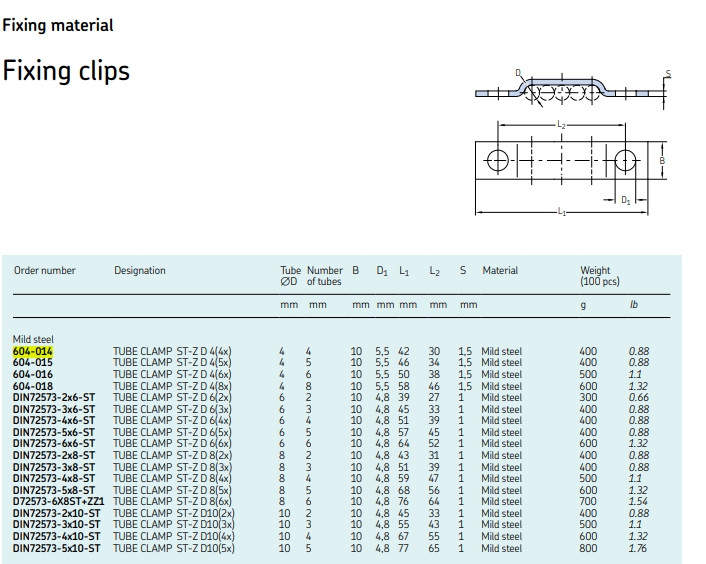Click the highlighted order number 604-014

(x=32, y=351)
